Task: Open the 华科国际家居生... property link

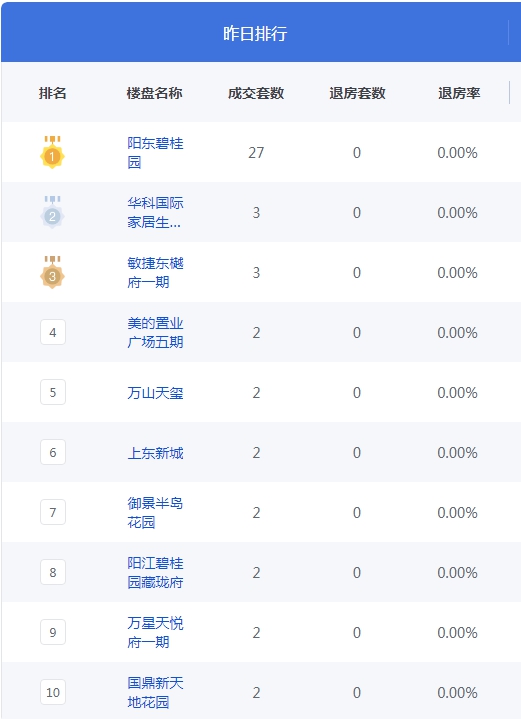Action: tap(155, 213)
